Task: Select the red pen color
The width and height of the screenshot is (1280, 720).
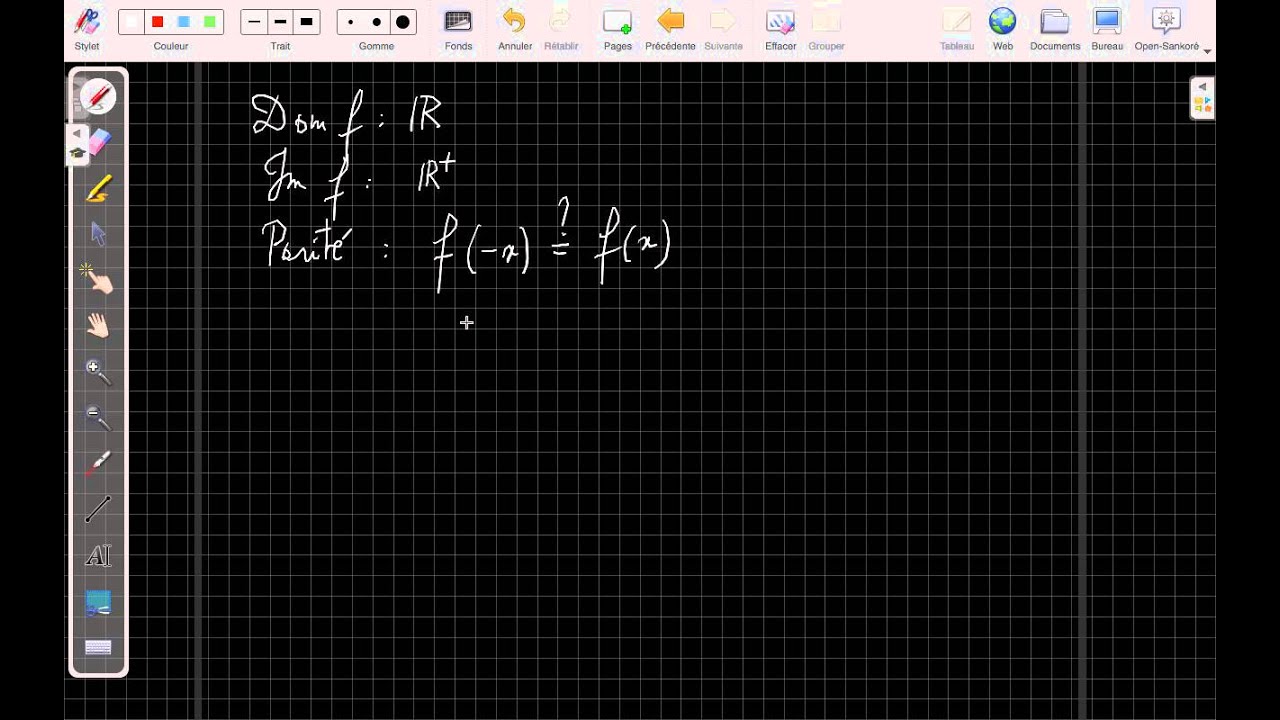Action: tap(157, 22)
